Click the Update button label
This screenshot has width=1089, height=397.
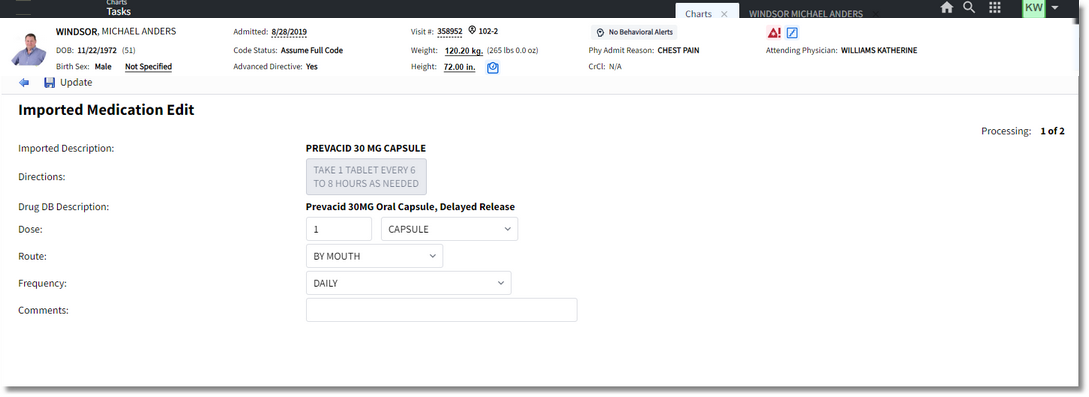[76, 83]
